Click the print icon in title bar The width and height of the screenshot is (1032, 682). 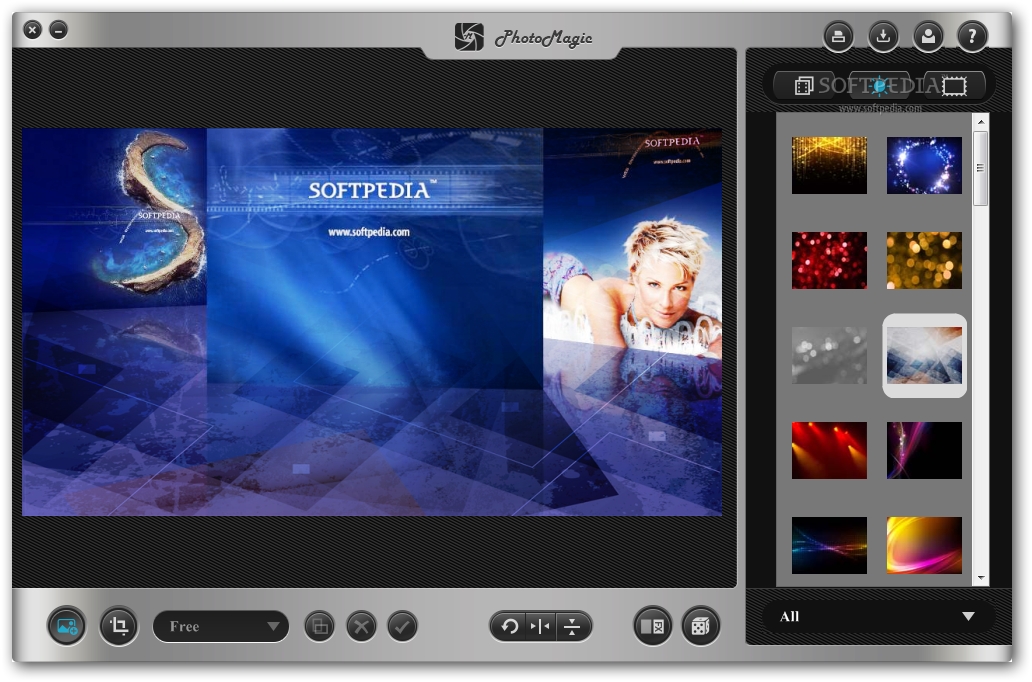coord(838,36)
